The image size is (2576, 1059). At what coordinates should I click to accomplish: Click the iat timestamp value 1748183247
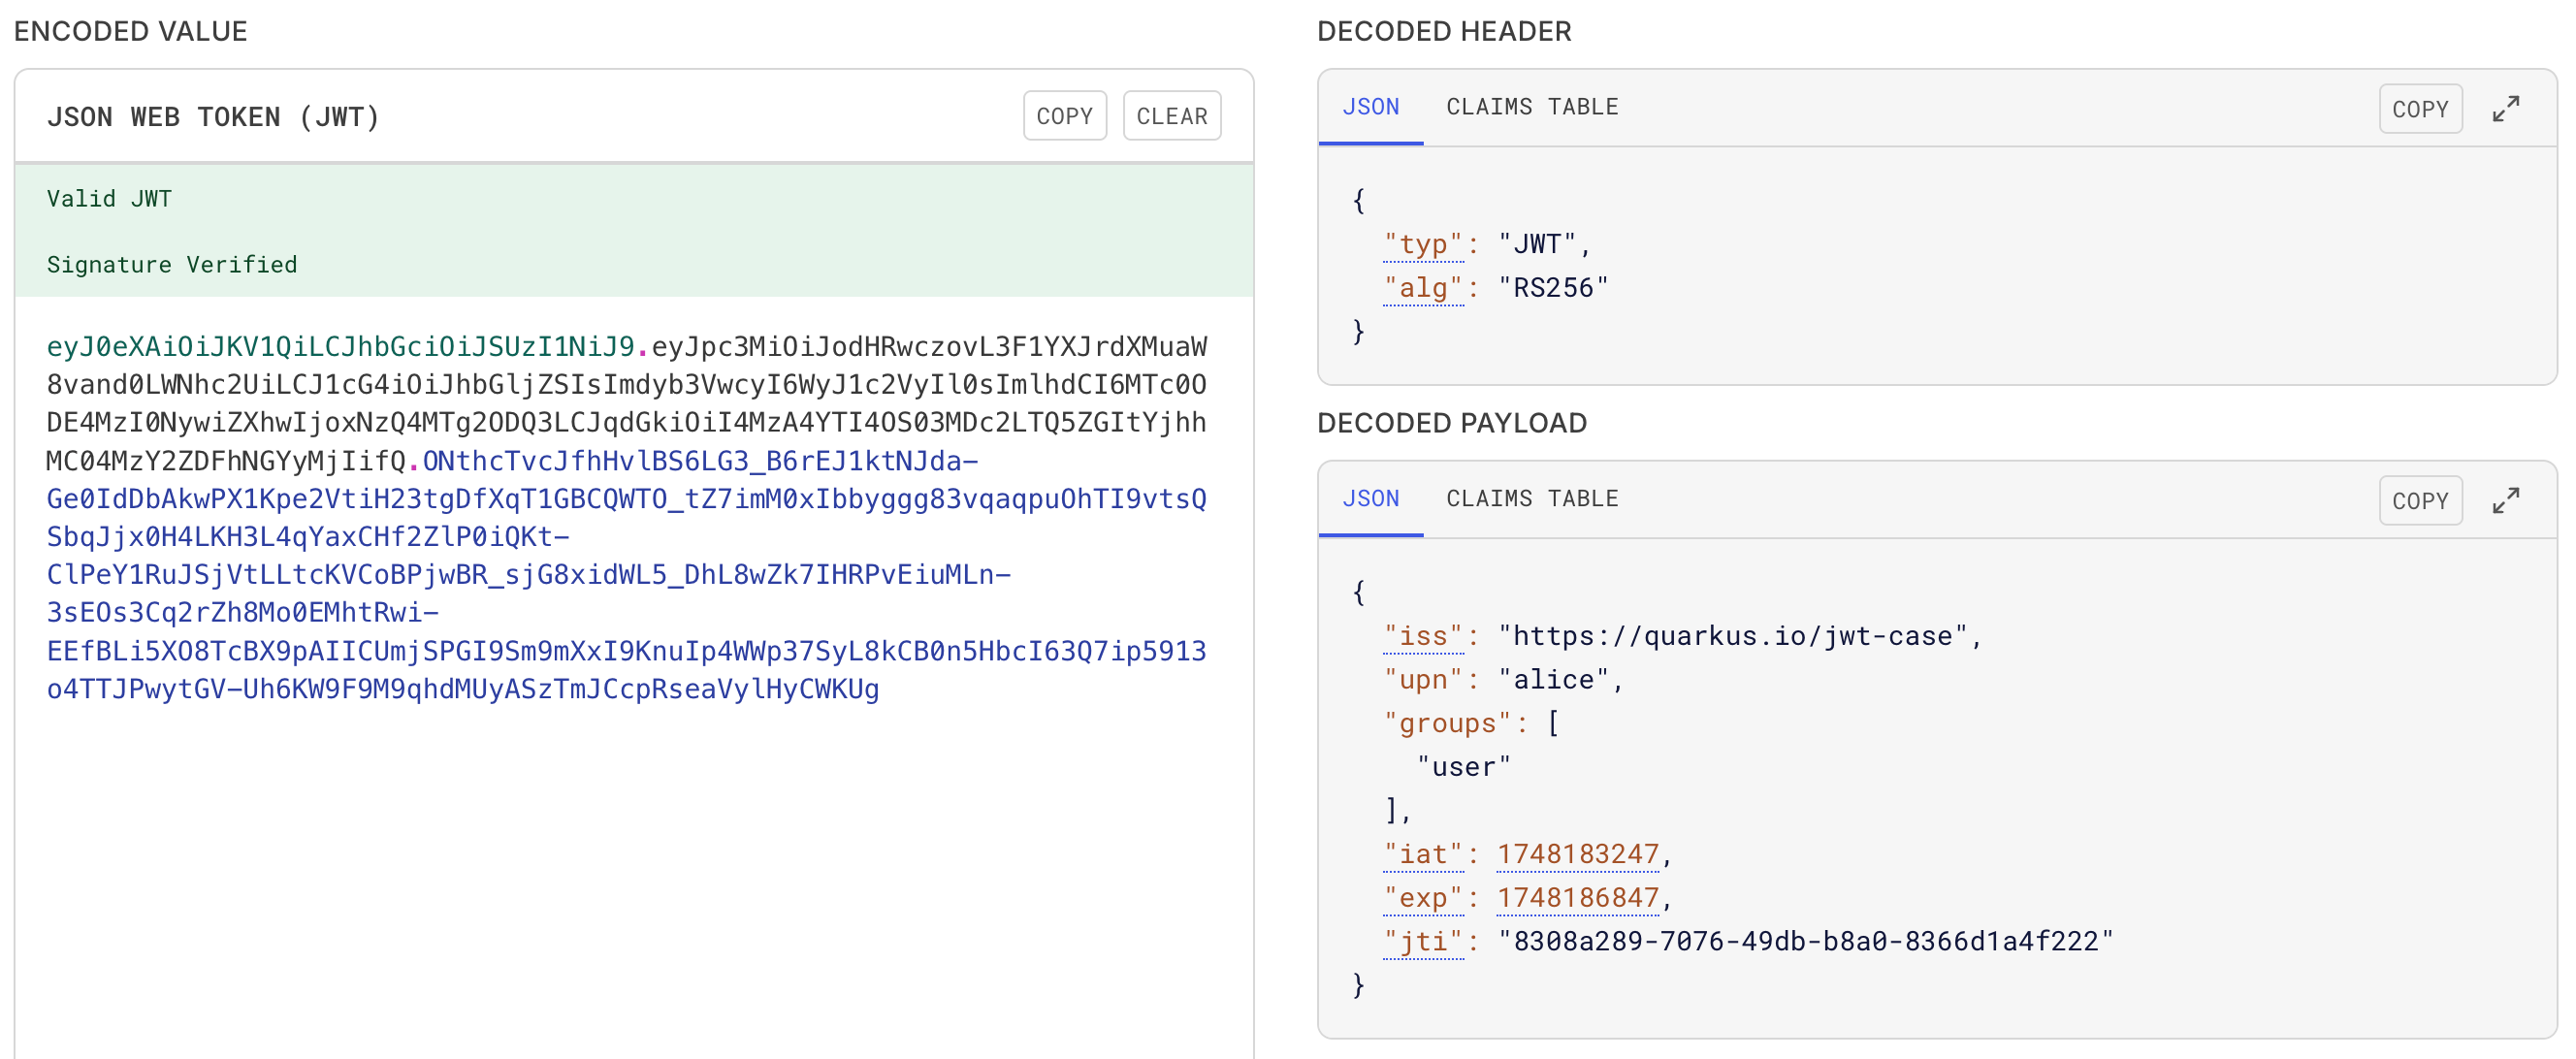coord(1577,854)
